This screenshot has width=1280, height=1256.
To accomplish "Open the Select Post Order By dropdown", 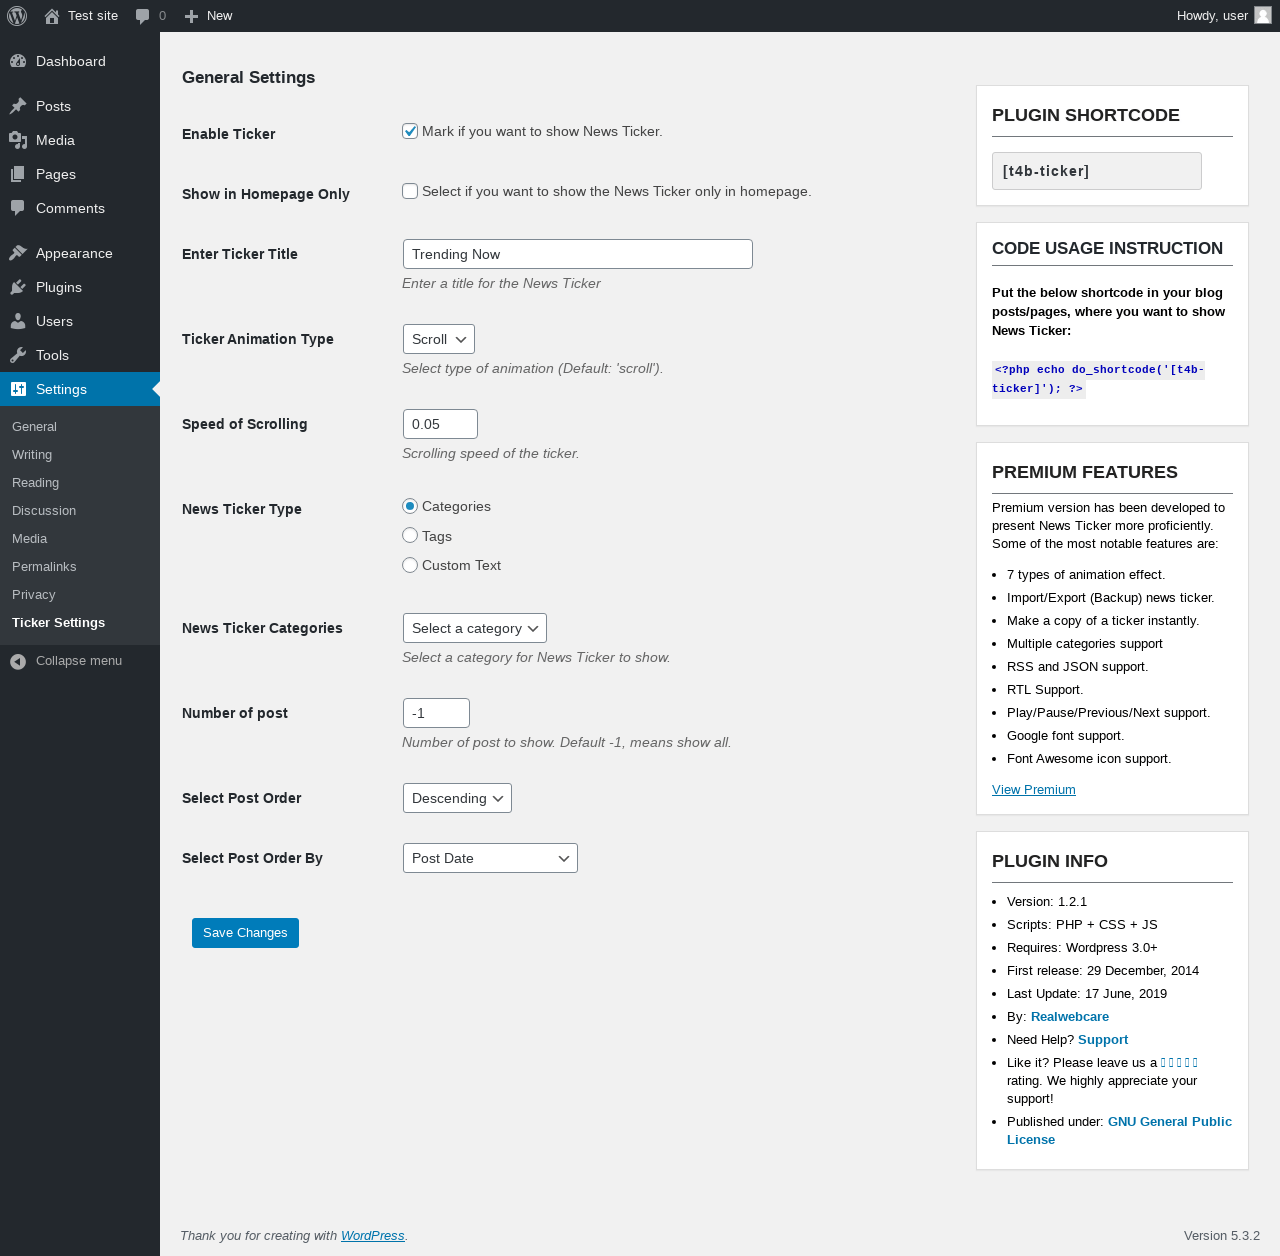I will coord(490,858).
